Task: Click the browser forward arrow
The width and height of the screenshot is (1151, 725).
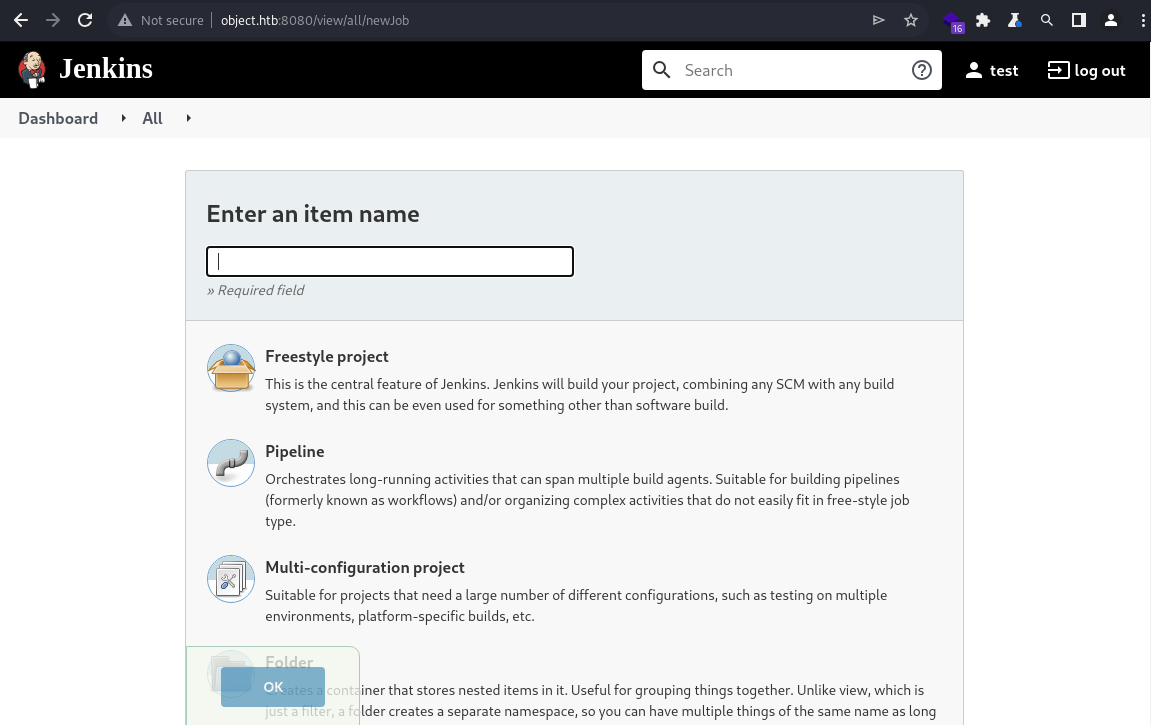Action: pos(53,21)
